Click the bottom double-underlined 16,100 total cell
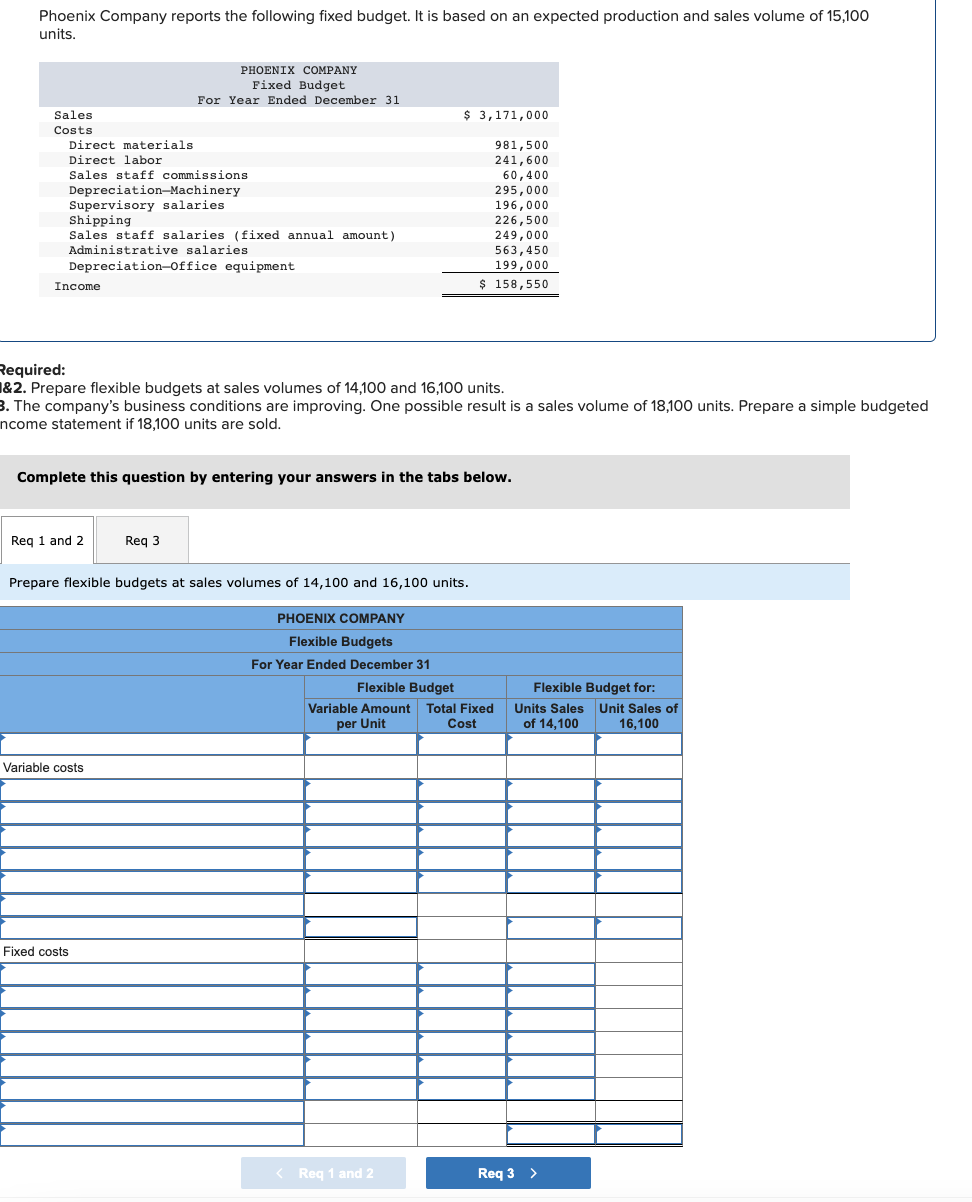The height and width of the screenshot is (1202, 972). click(639, 1134)
